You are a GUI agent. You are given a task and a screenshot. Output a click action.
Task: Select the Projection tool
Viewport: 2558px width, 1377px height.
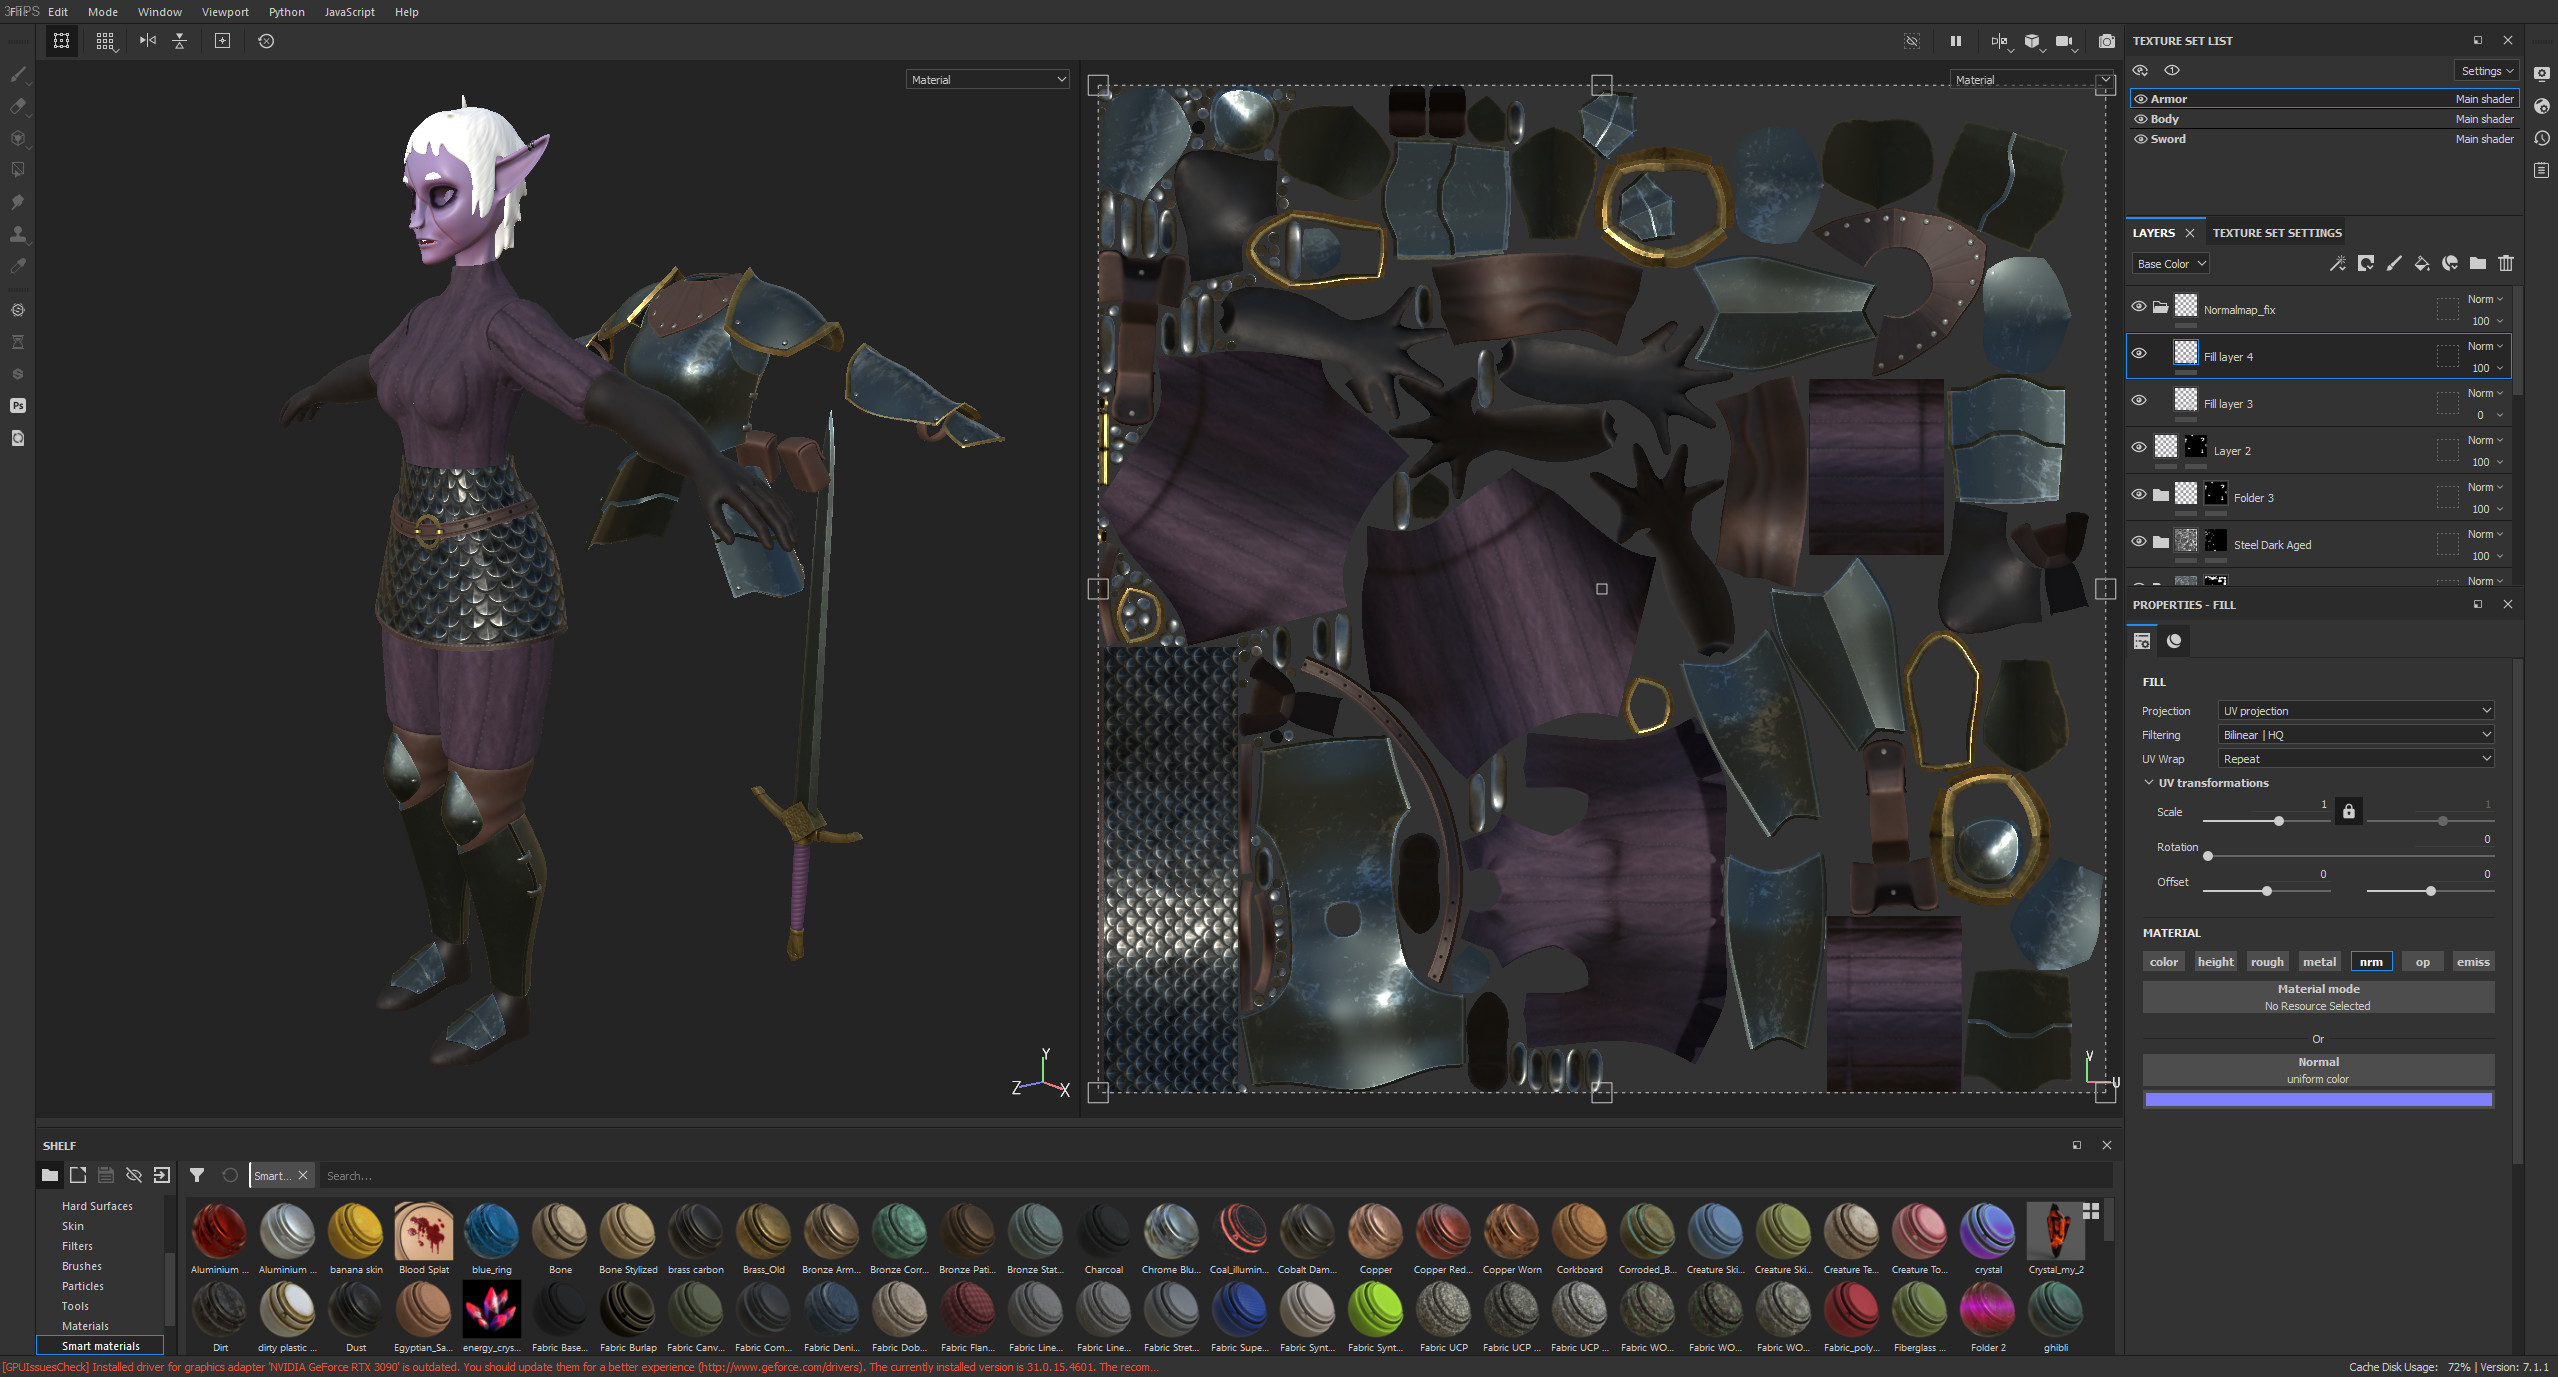[x=18, y=138]
